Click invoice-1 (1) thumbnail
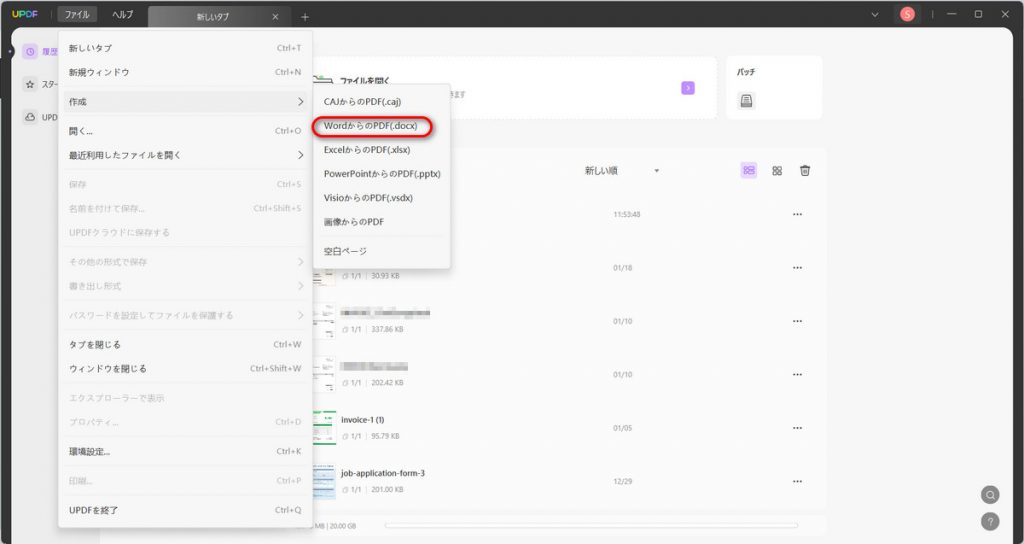Screen dimensions: 1024x544 click(324, 428)
